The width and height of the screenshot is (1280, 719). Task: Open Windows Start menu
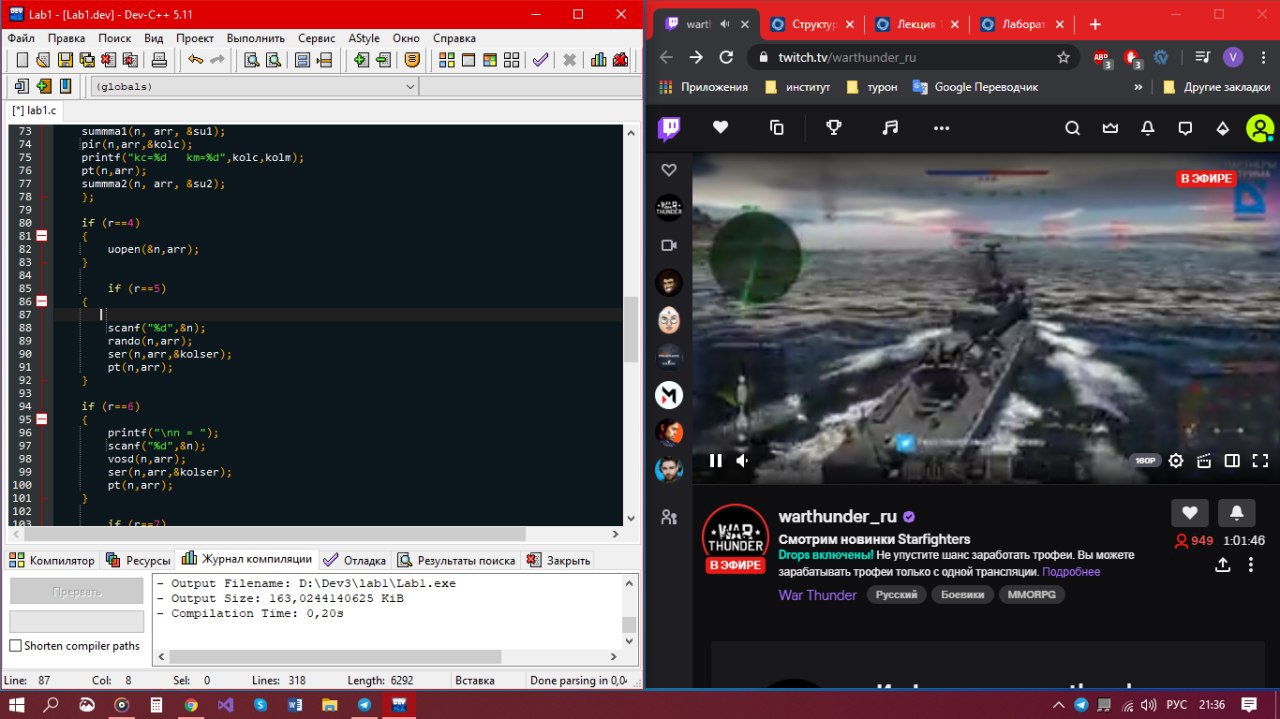tap(17, 704)
